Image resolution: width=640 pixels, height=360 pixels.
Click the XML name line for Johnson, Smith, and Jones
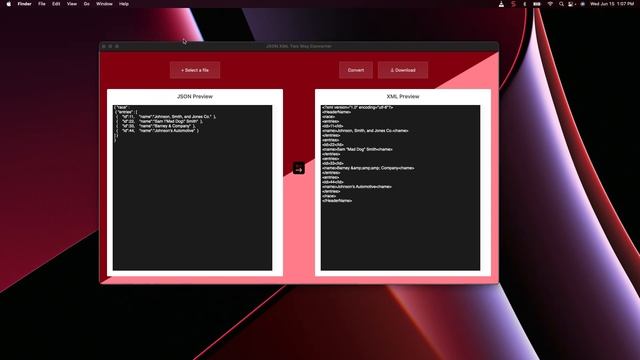[x=365, y=131]
